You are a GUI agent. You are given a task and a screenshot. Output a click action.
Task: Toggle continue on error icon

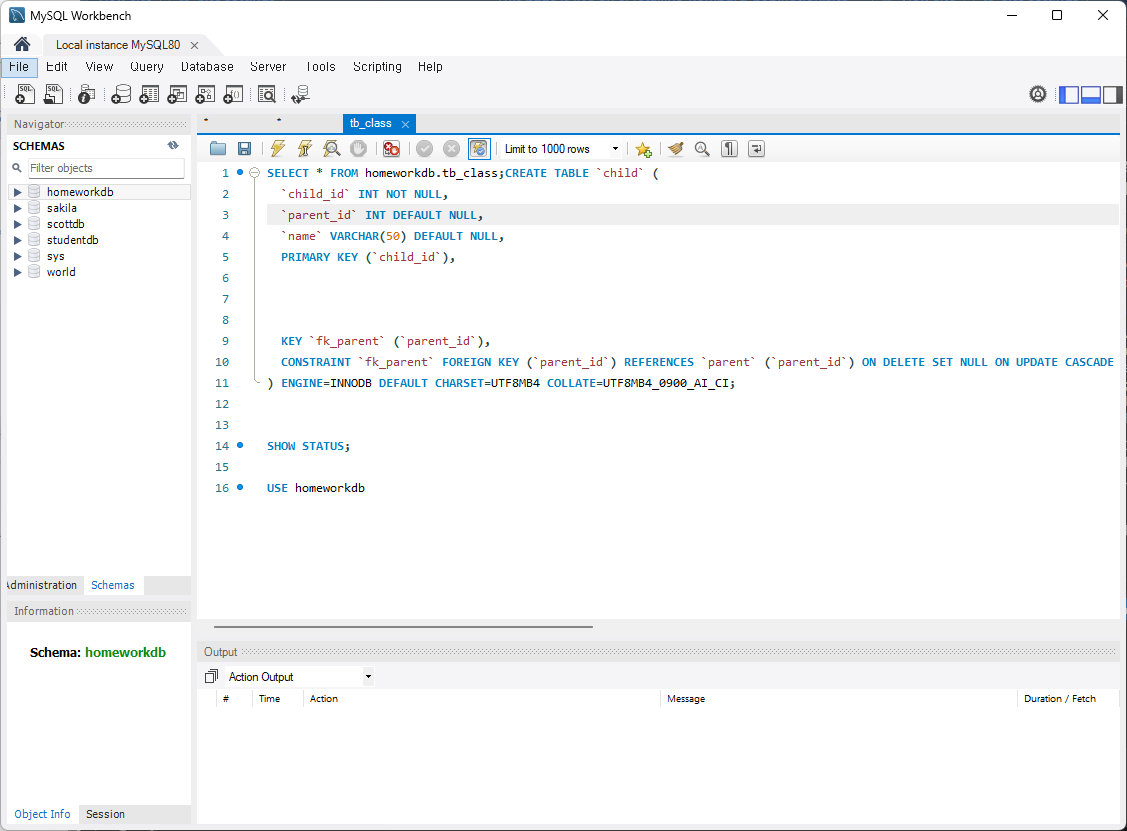click(391, 149)
